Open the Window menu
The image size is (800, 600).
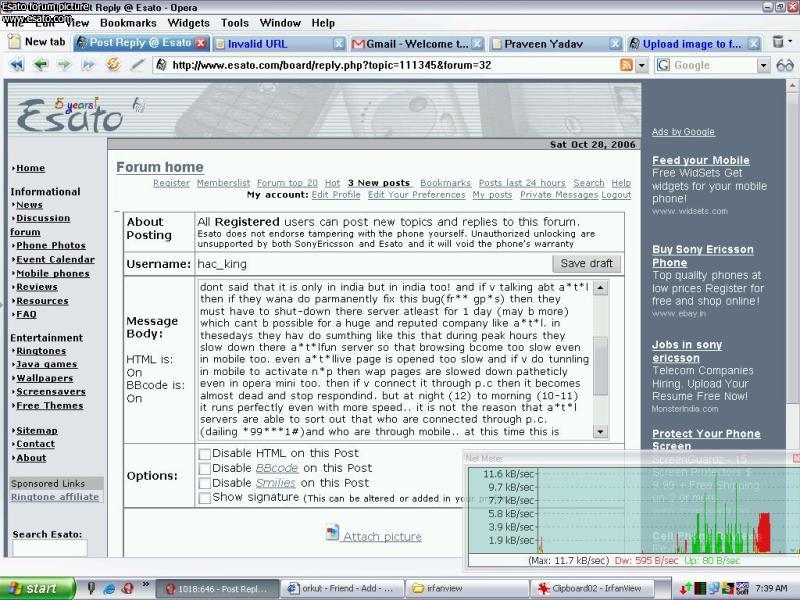pyautogui.click(x=280, y=23)
